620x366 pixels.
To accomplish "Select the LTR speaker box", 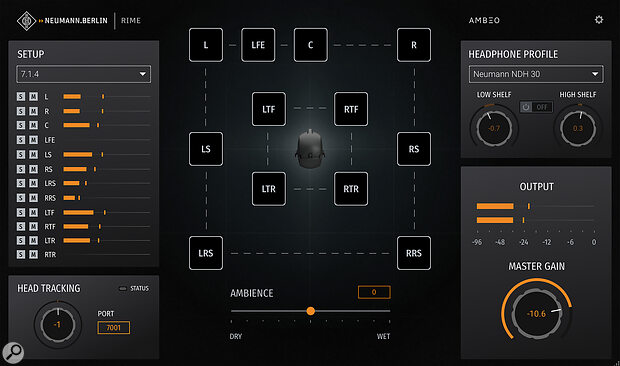I will pos(268,189).
